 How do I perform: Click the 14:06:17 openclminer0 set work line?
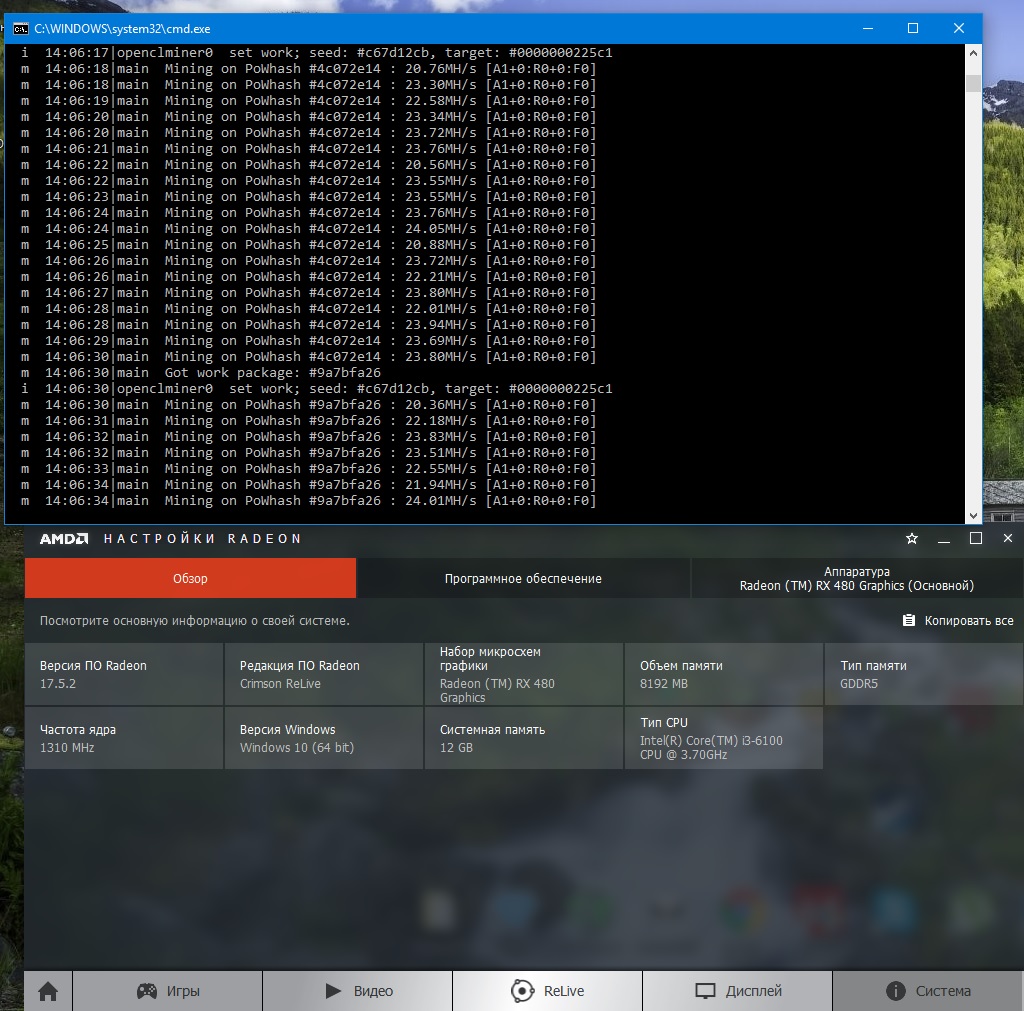pos(316,53)
